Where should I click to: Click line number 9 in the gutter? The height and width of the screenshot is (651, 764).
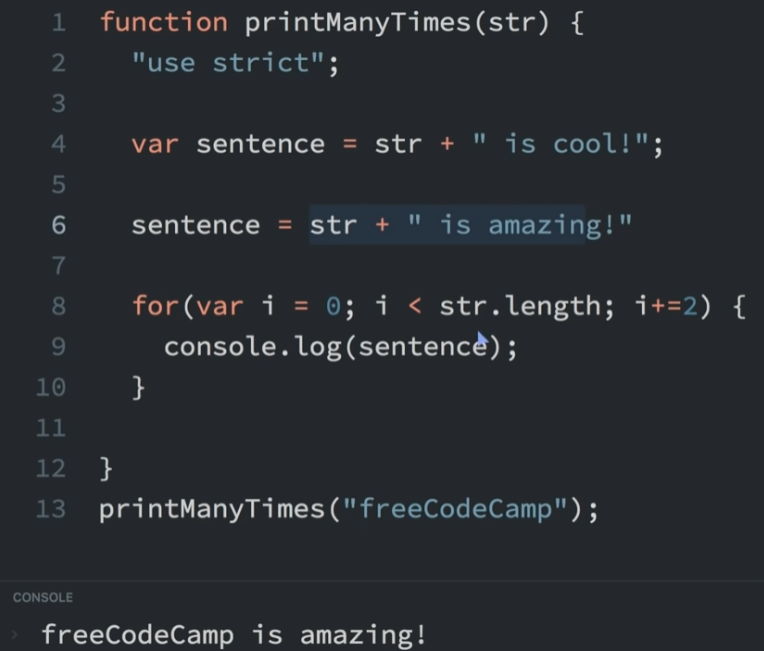click(x=59, y=347)
